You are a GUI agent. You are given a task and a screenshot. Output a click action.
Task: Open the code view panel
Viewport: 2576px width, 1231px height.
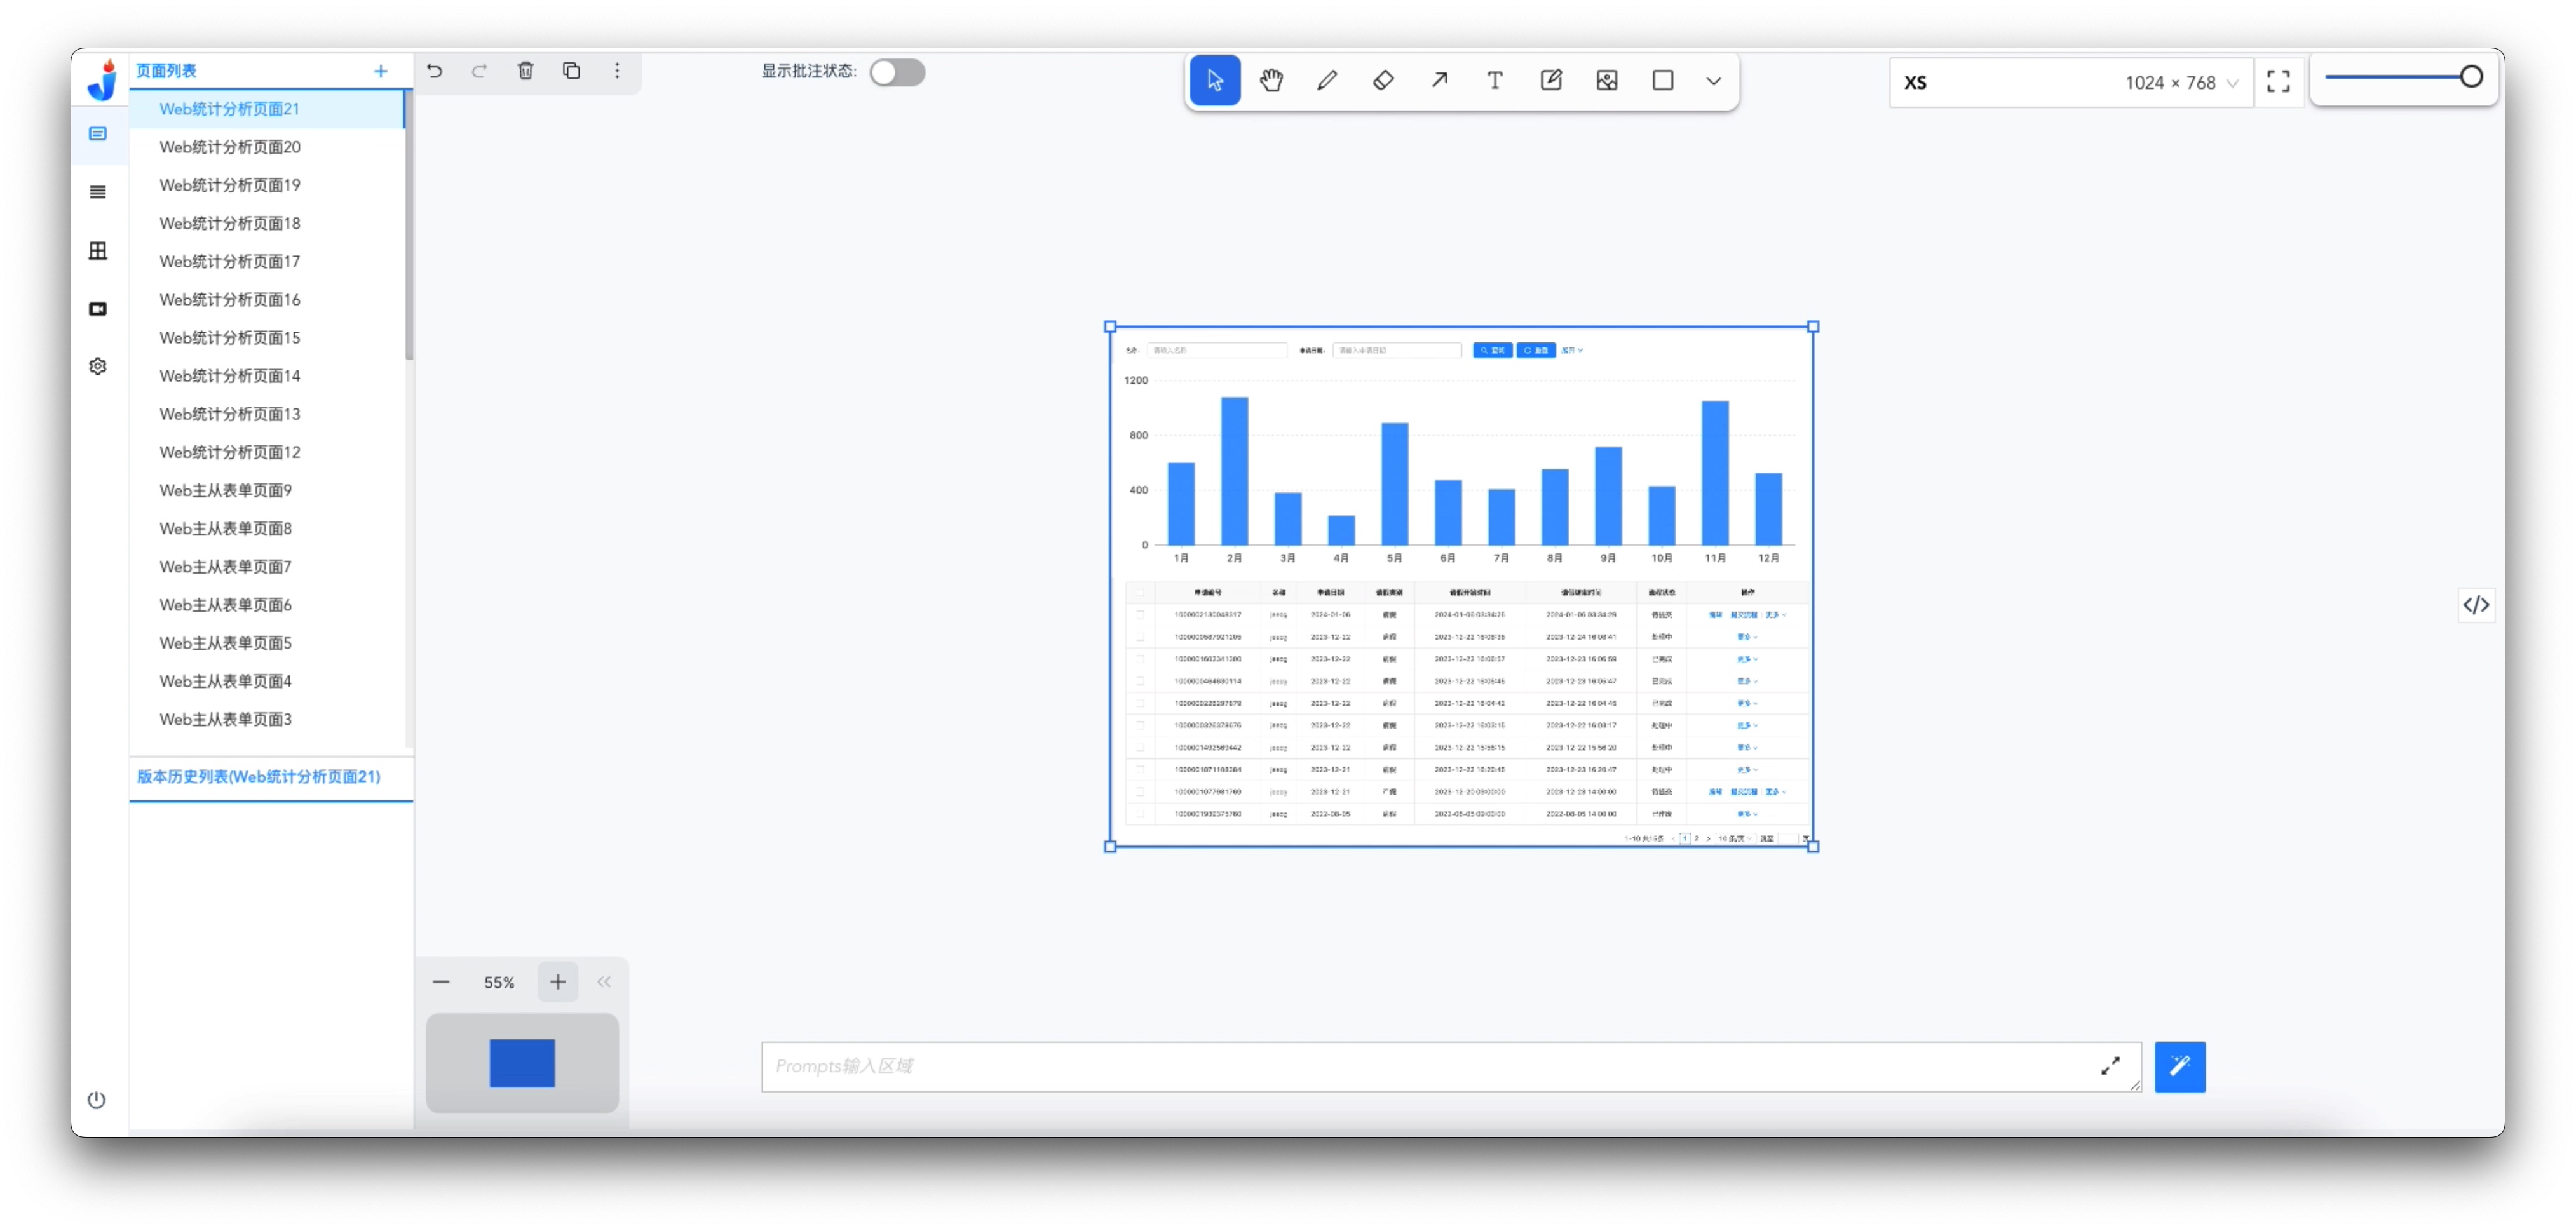coord(2476,605)
